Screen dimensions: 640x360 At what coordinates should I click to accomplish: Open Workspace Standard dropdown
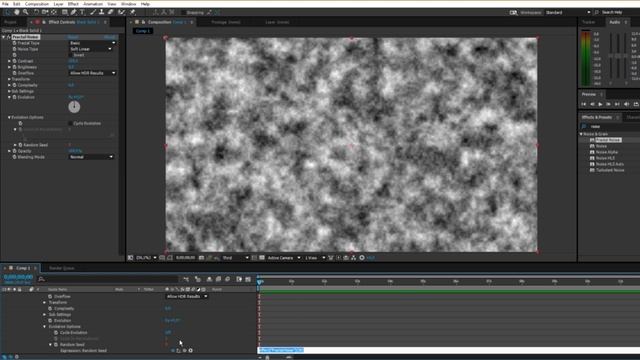tap(568, 13)
